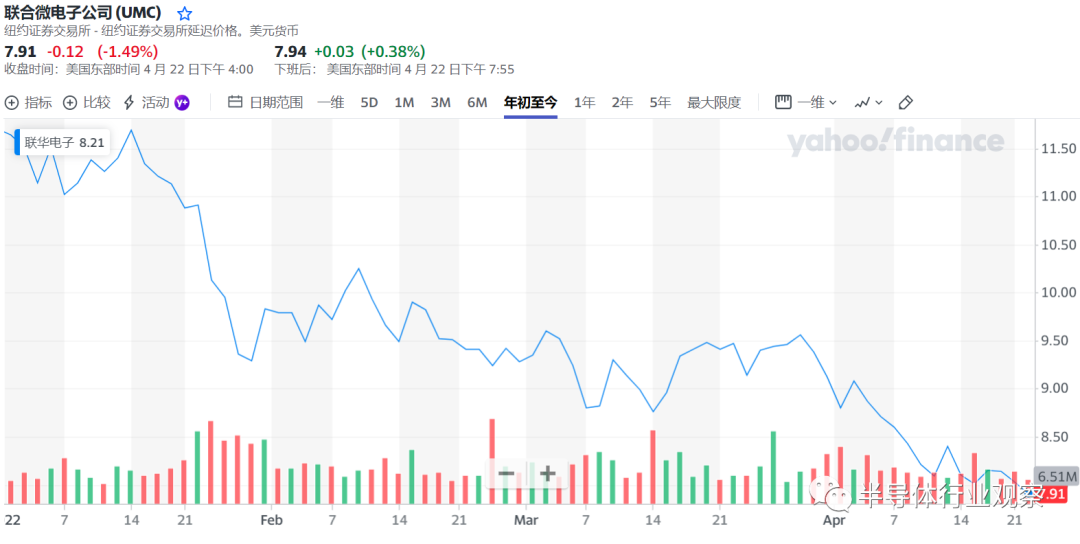
Task: Select the 1M range
Action: pyautogui.click(x=404, y=103)
